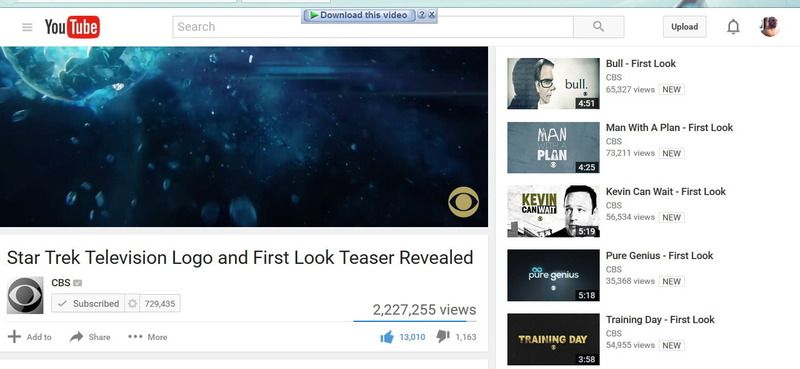Click the Upload button
Image resolution: width=800 pixels, height=369 pixels.
click(684, 27)
